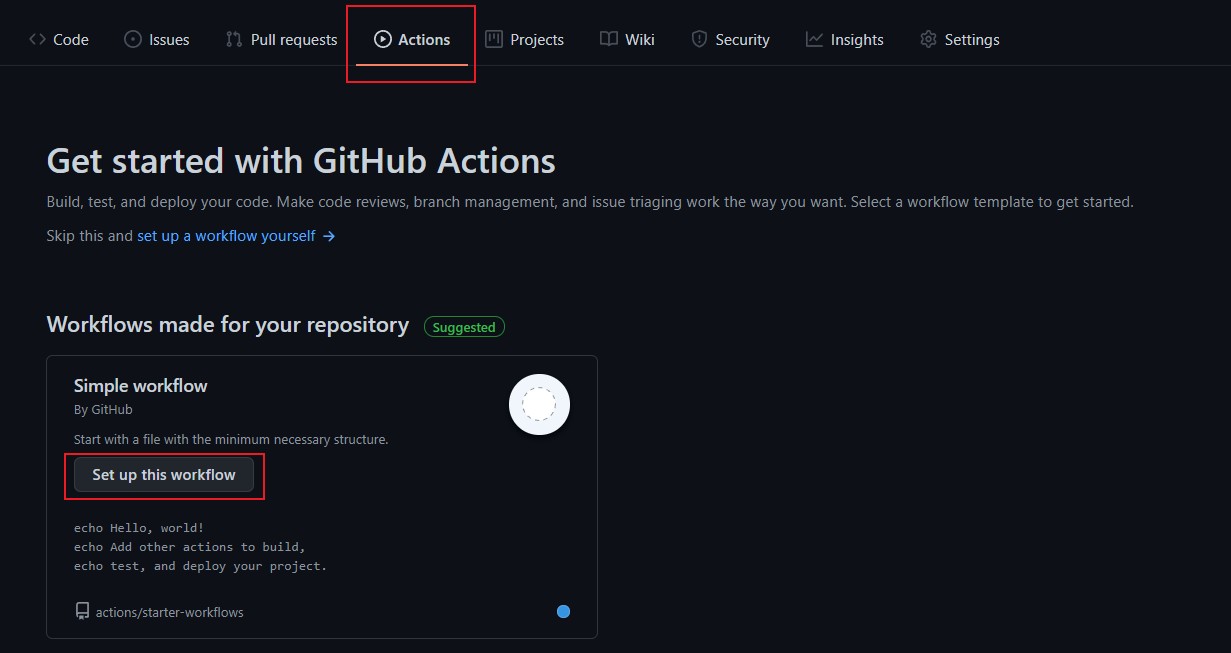Follow the set up a workflow yourself link
The height and width of the screenshot is (653, 1231).
tap(226, 236)
